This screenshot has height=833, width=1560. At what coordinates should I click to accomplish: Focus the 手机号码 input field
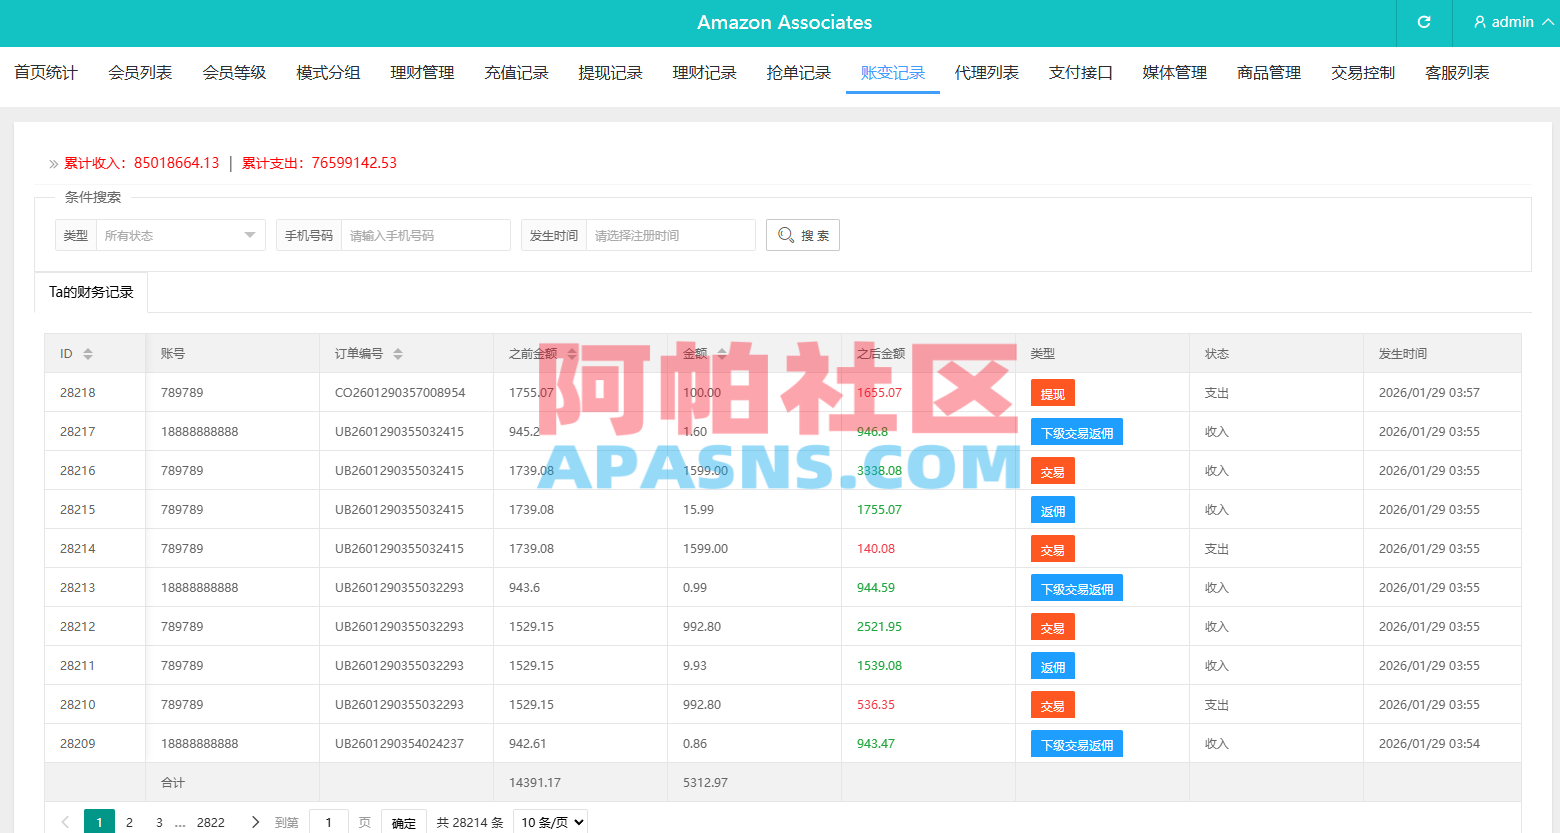(x=426, y=235)
